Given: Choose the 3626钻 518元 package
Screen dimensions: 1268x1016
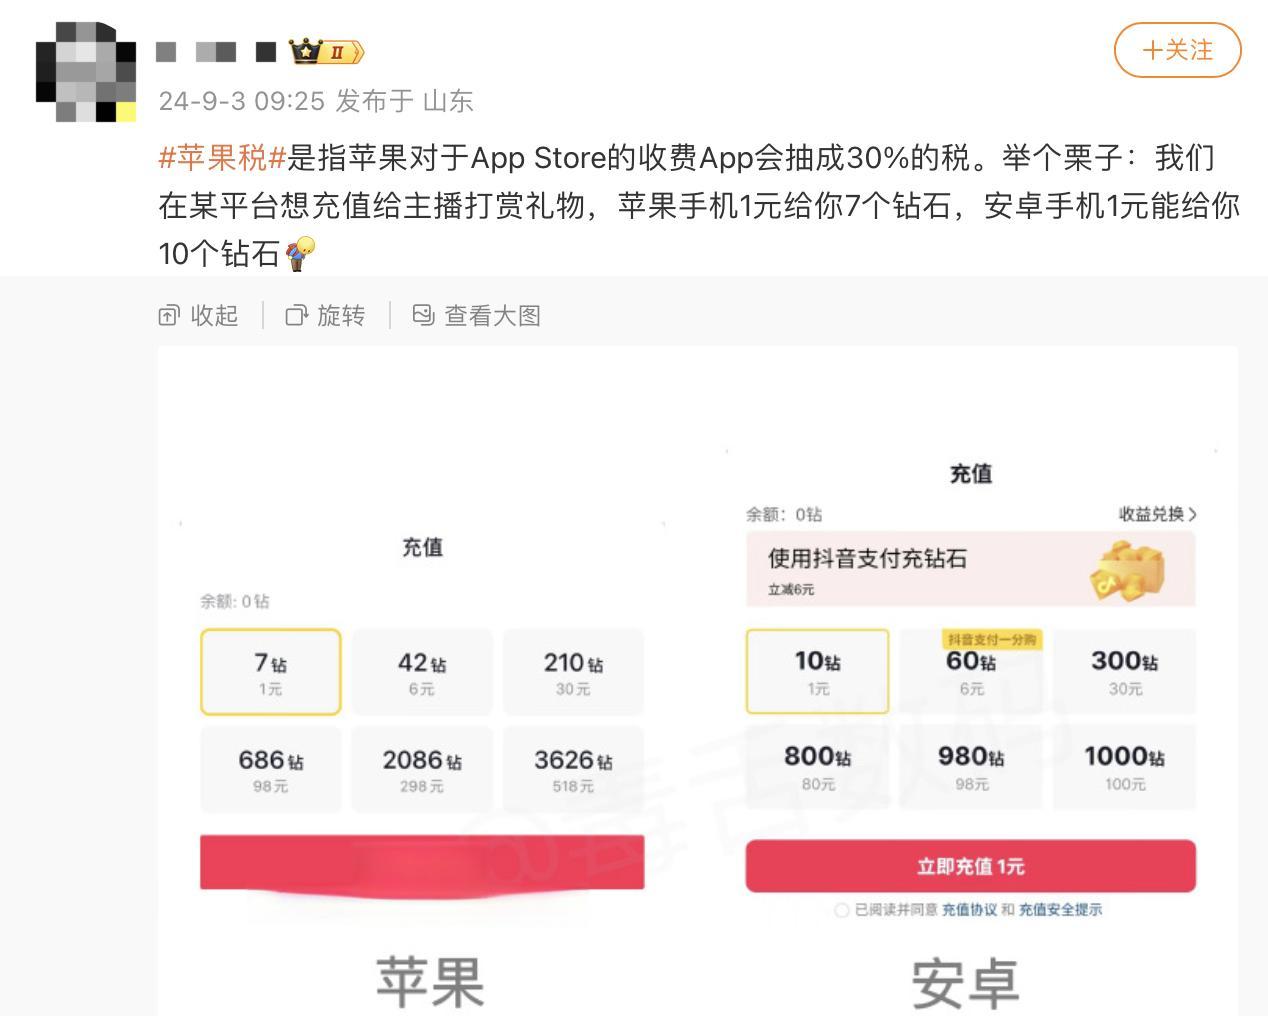Looking at the screenshot, I should pos(573,770).
